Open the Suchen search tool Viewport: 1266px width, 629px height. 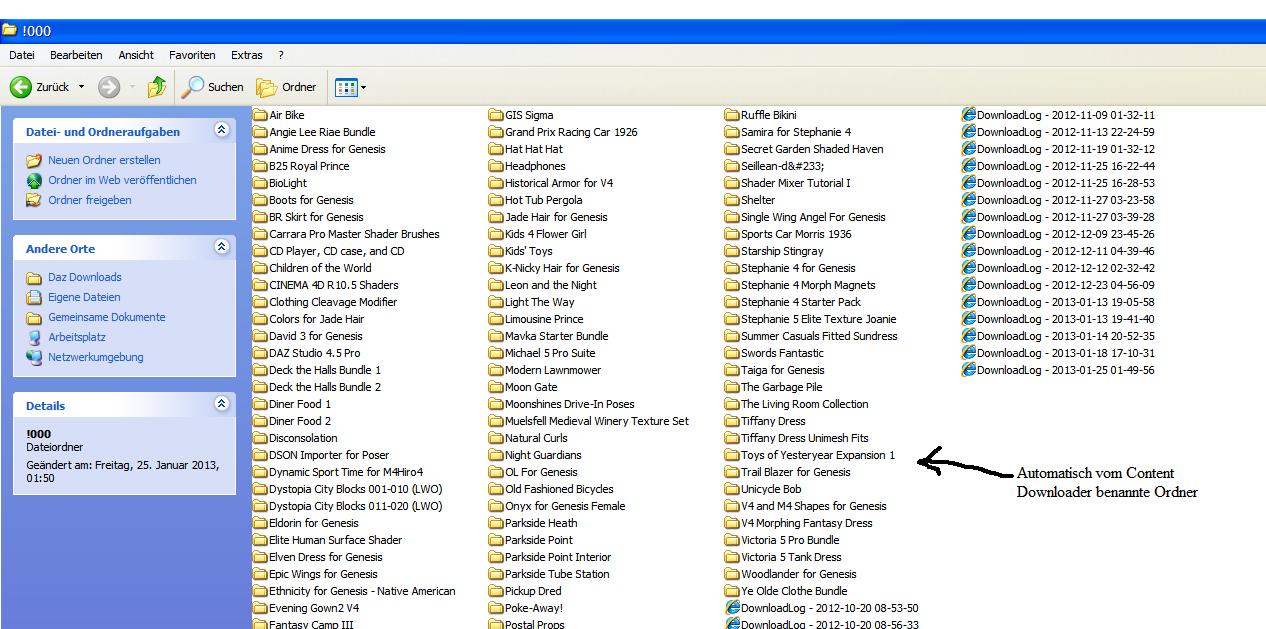(213, 87)
